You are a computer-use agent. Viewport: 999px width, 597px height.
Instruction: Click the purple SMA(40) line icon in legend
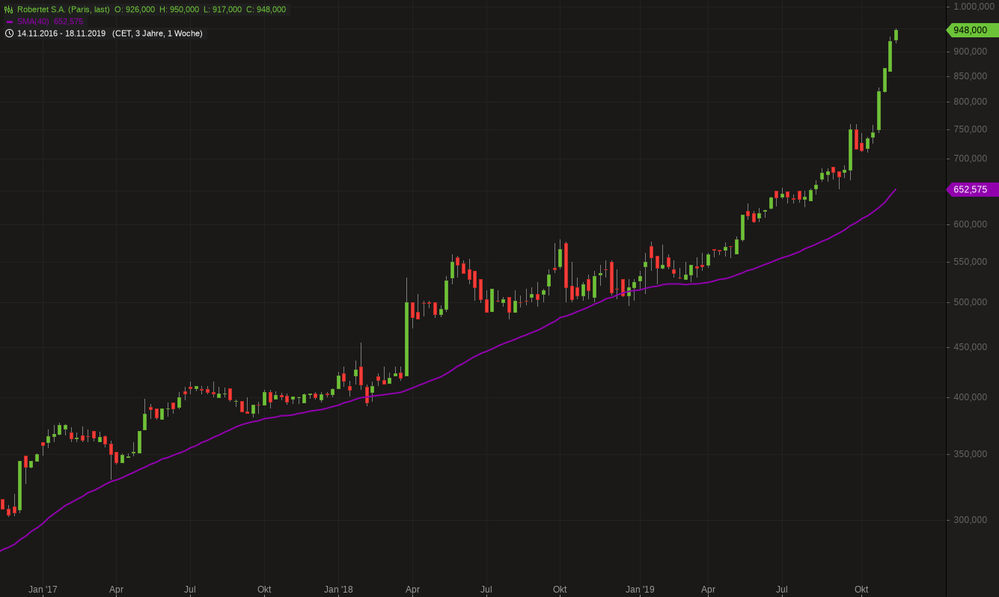coord(9,21)
